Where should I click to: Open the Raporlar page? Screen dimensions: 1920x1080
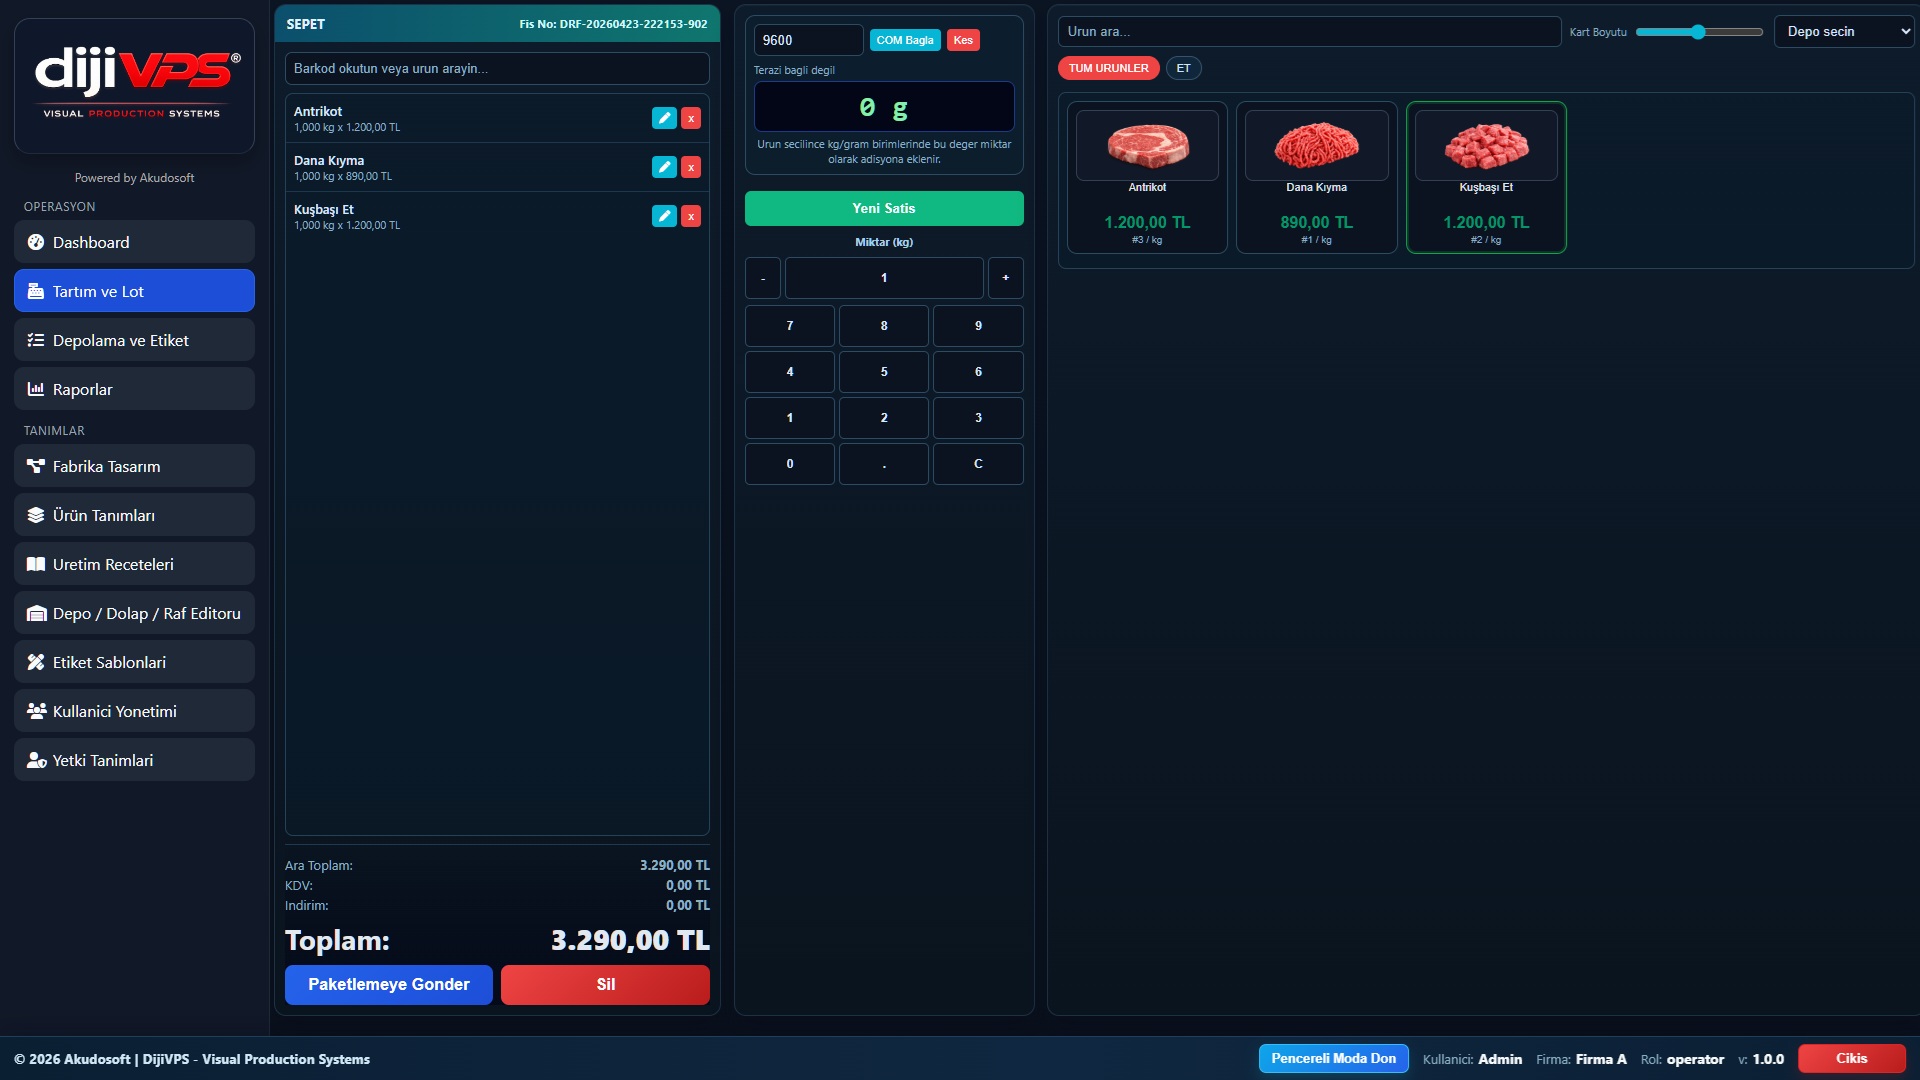click(134, 389)
